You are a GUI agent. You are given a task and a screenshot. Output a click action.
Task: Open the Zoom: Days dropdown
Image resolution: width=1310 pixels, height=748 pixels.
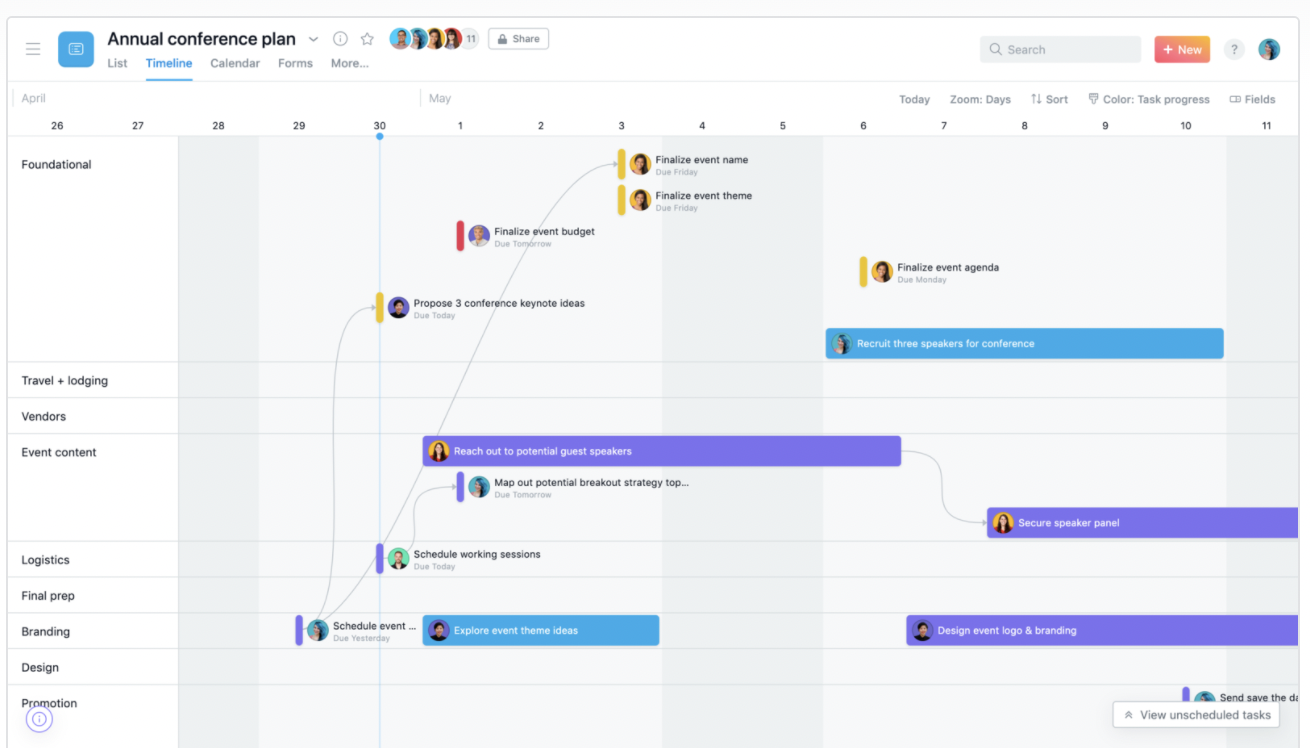[980, 99]
